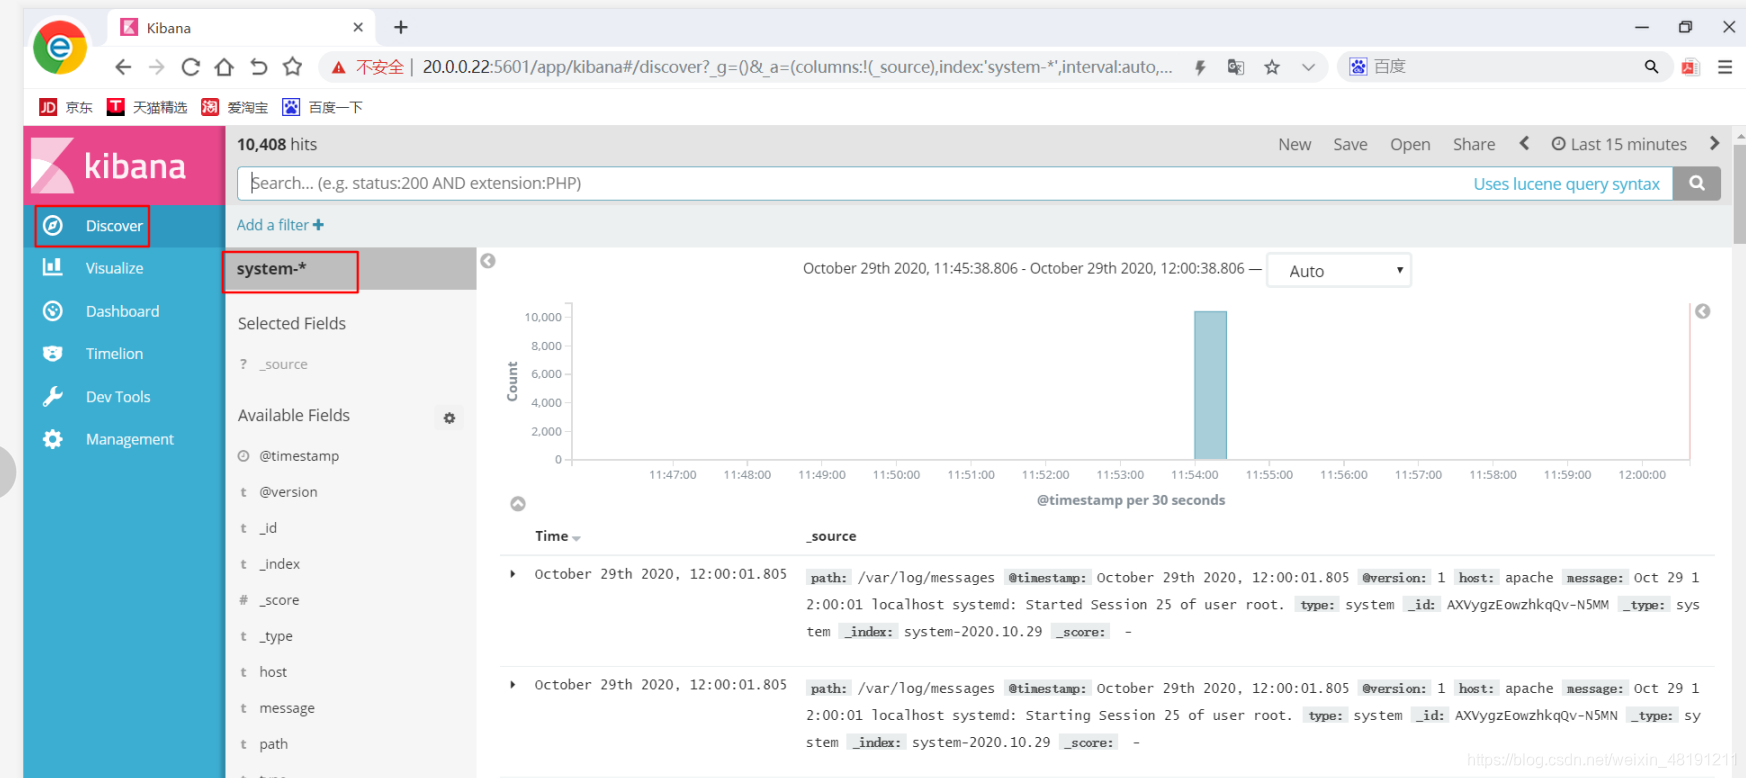Open the Dashboard section
The image size is (1746, 778).
click(x=122, y=311)
